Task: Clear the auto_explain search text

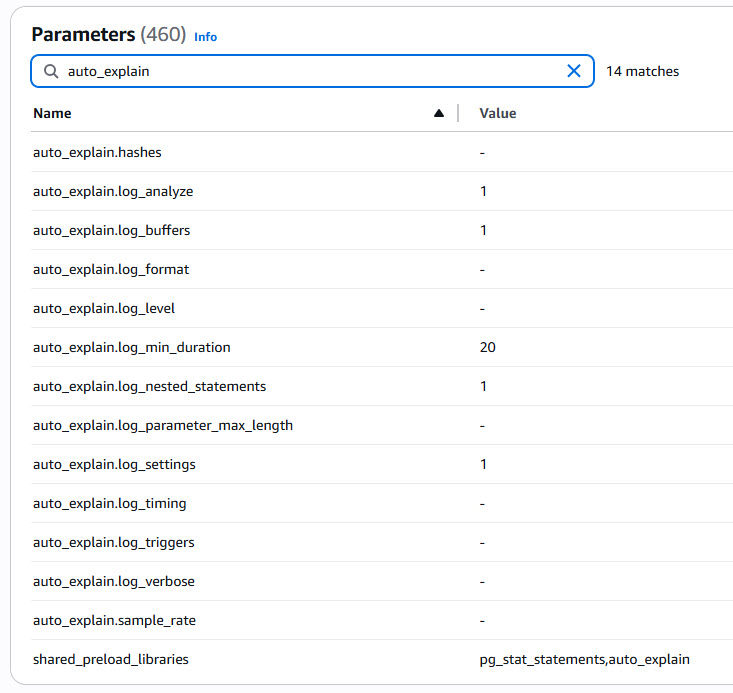Action: coord(574,71)
